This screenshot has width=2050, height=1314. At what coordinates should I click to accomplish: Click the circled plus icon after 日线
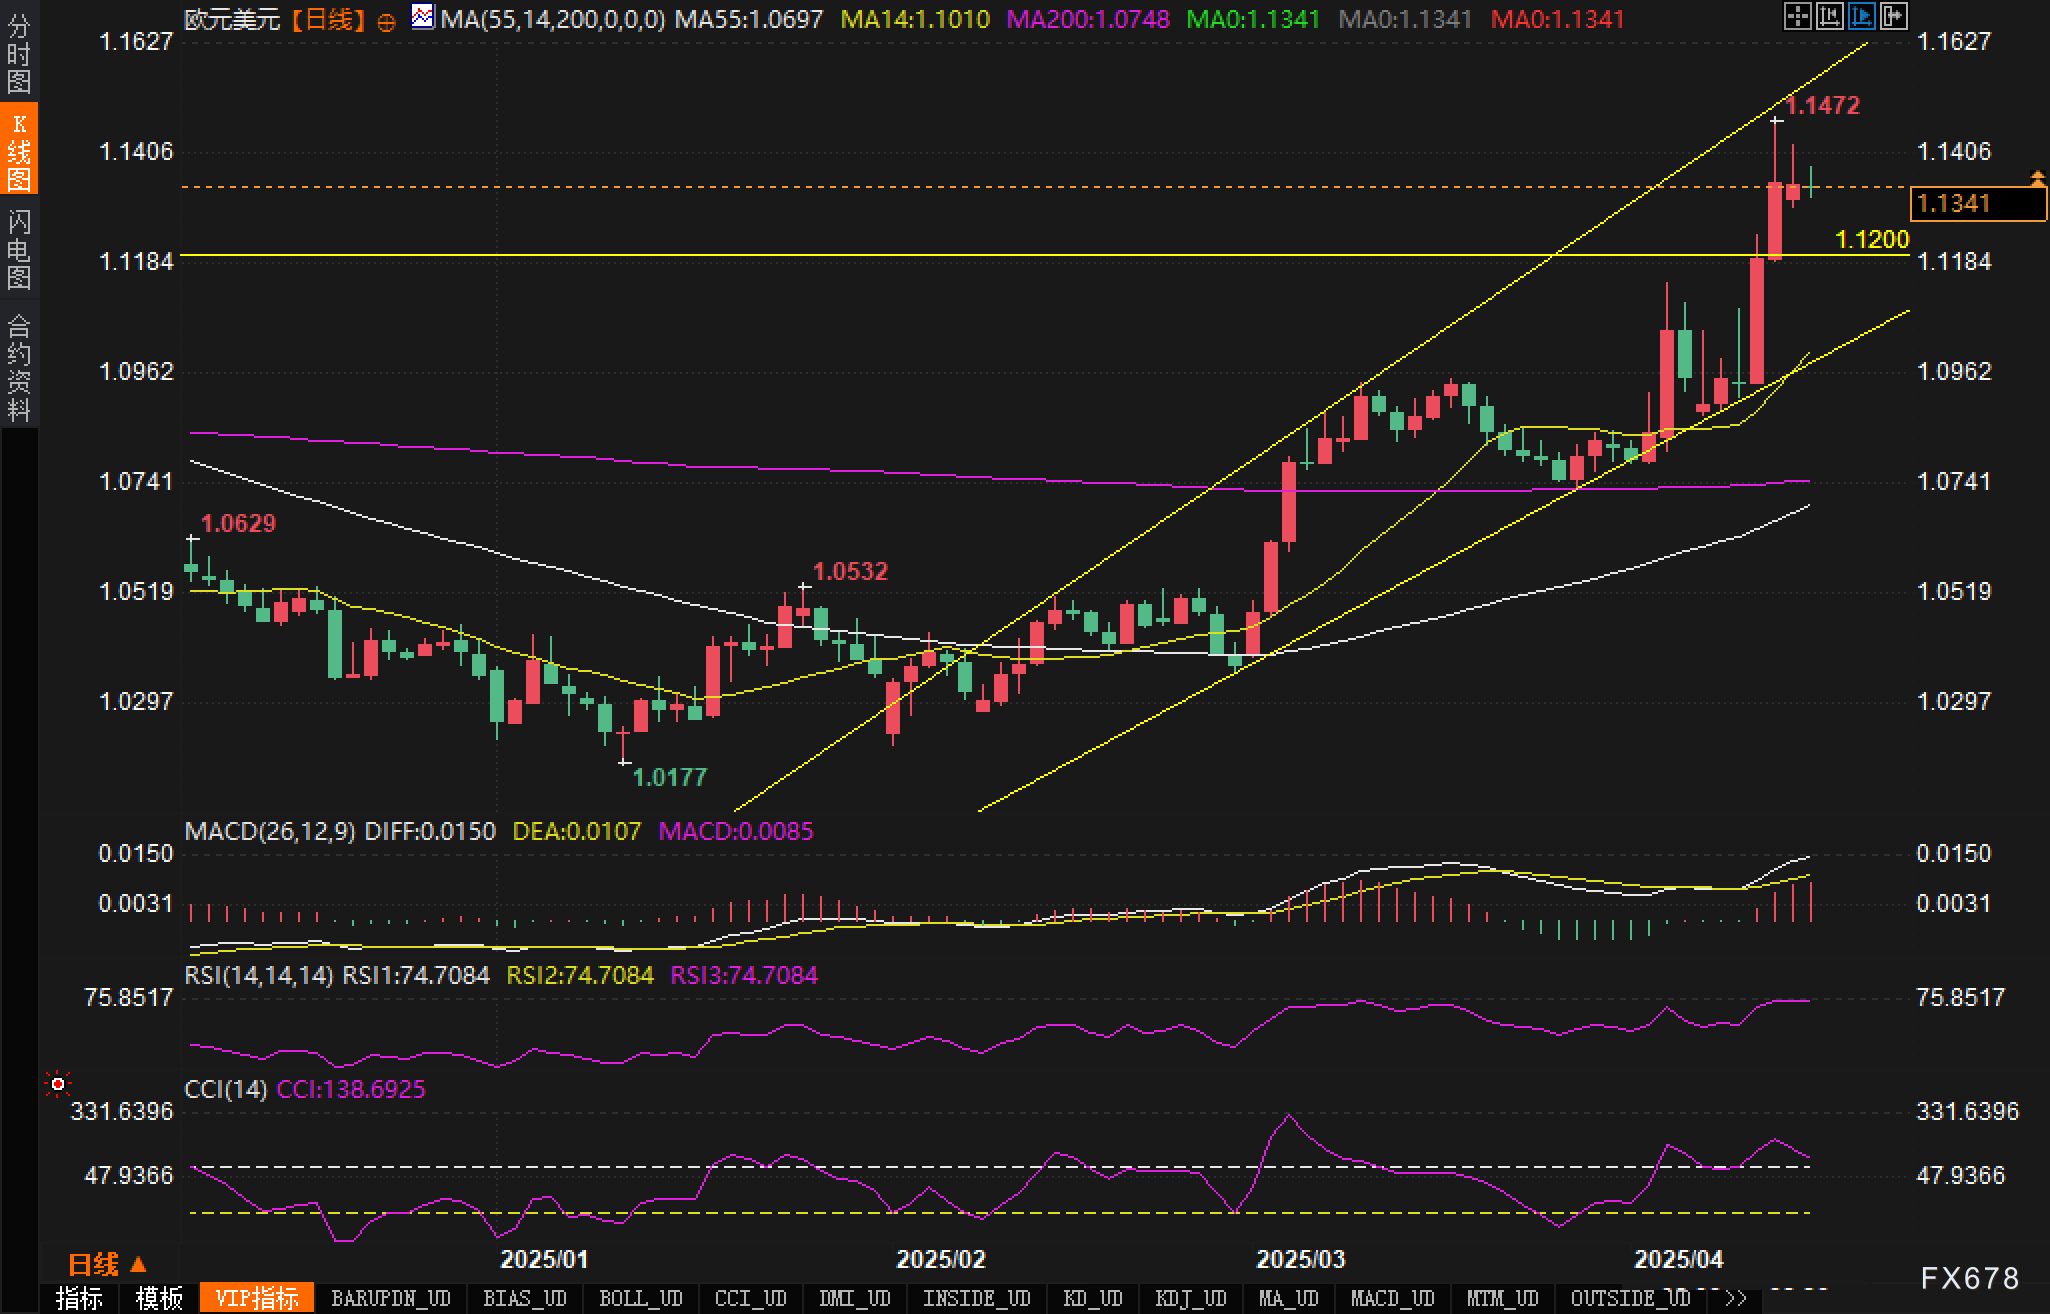tap(386, 21)
